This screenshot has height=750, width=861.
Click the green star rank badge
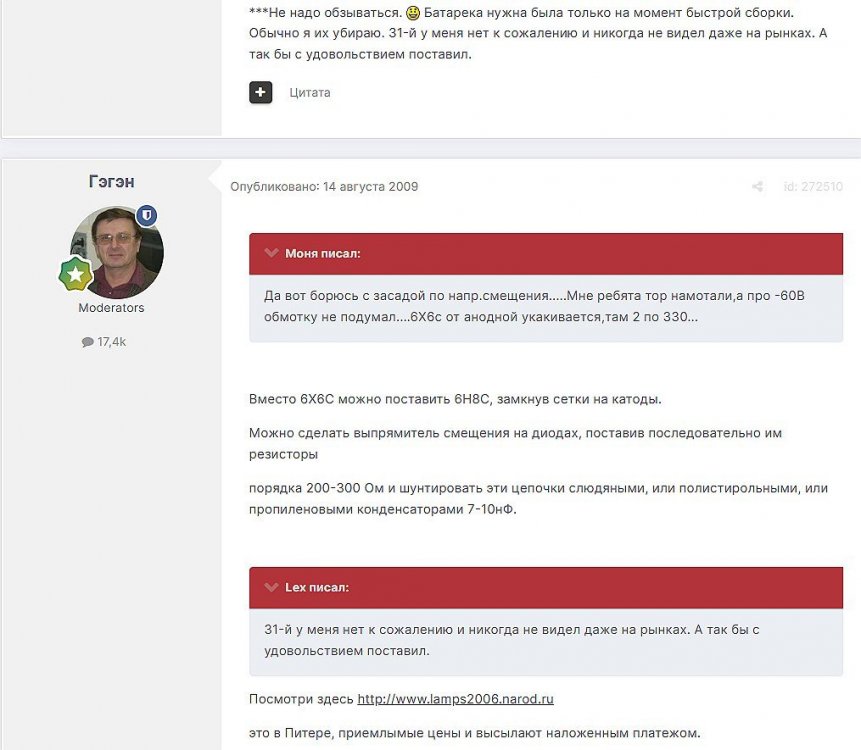tap(75, 274)
